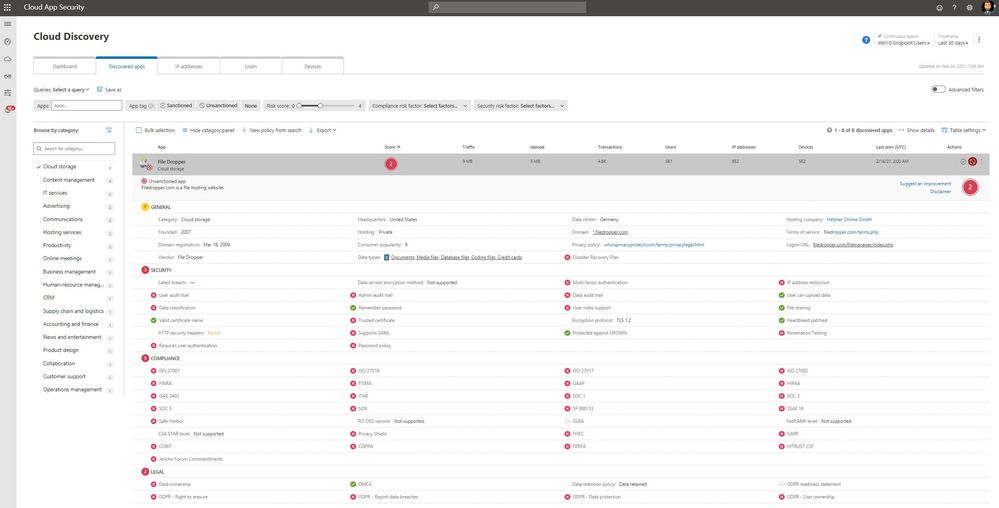Open the *.filedropper.com domain link

(x=610, y=232)
